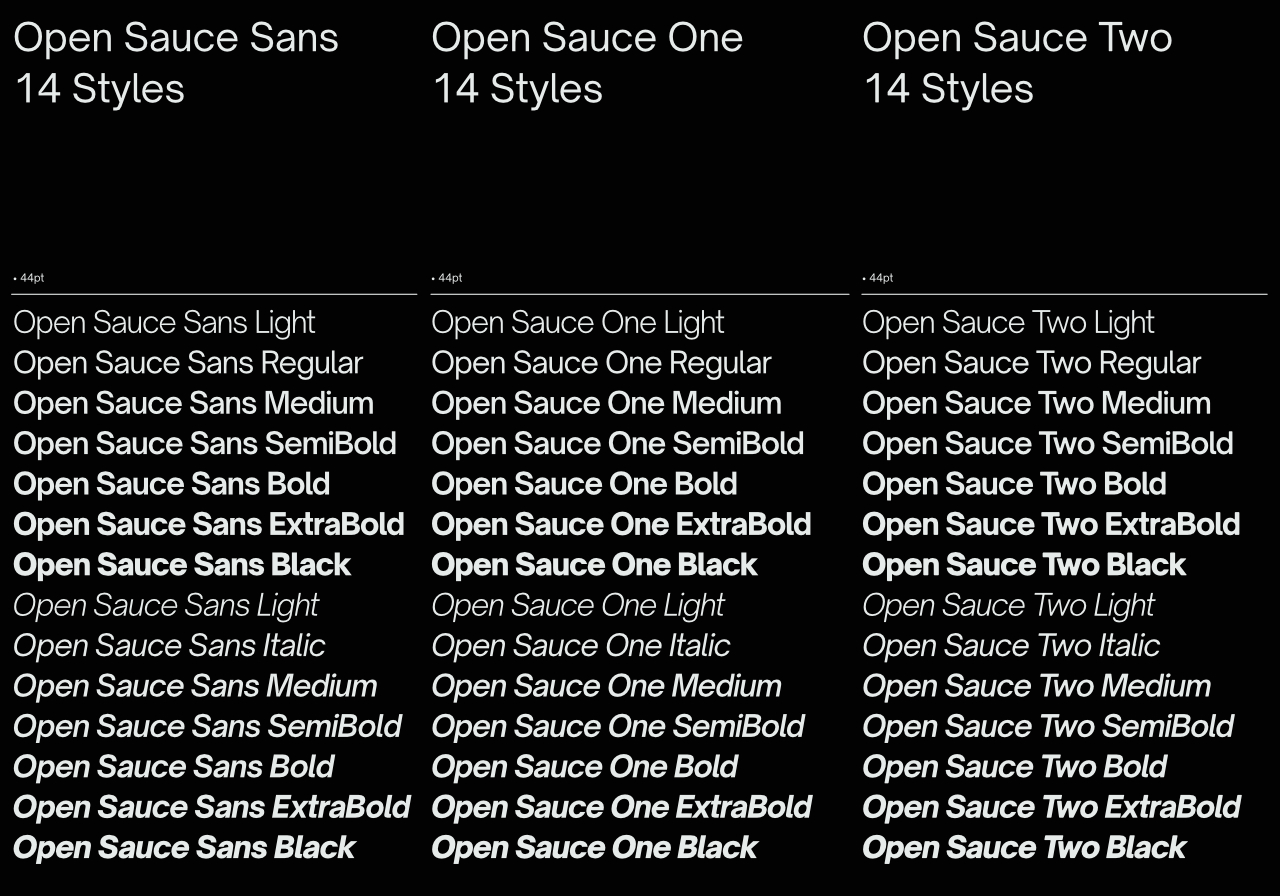Click the upright Open Sauce Sans ExtraBold line
Image resolution: width=1280 pixels, height=896 pixels.
pos(209,524)
